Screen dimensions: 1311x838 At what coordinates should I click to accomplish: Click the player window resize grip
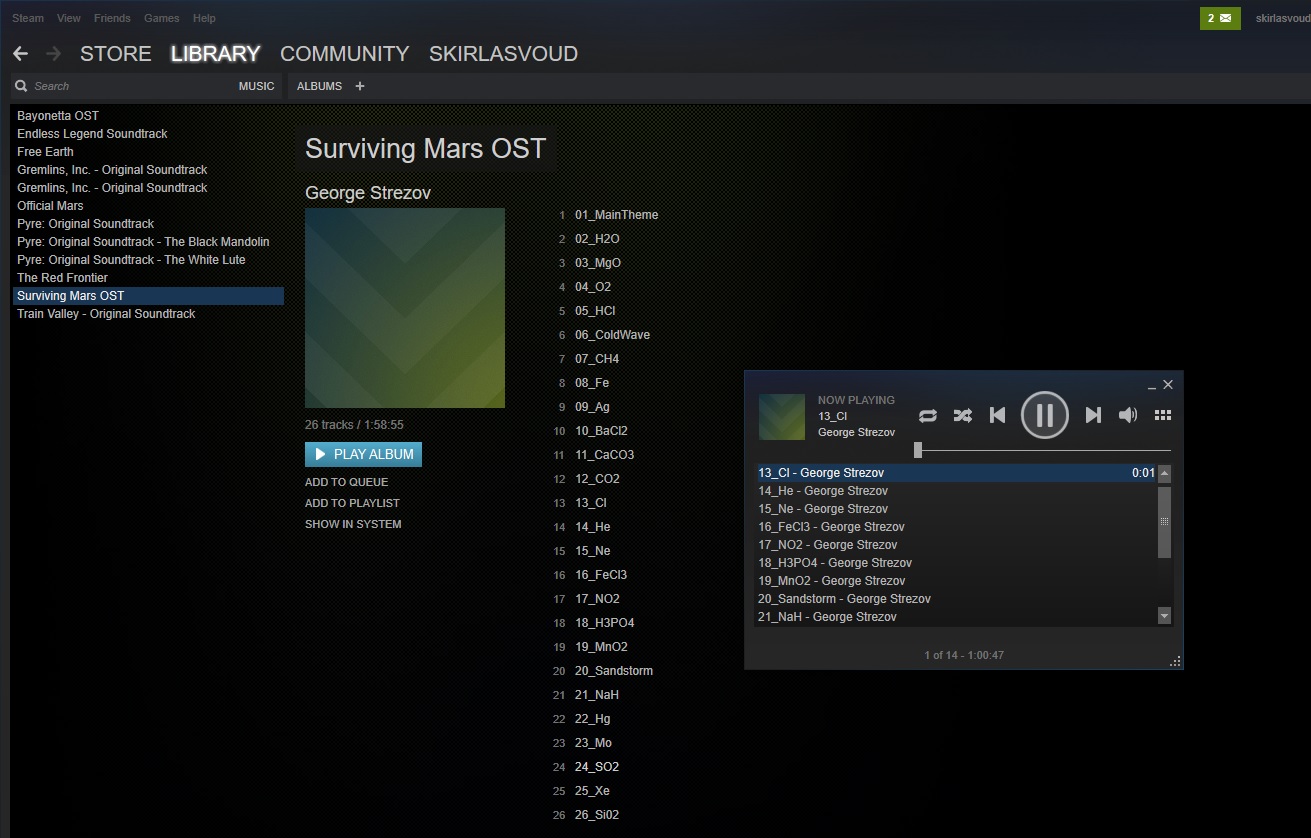(1175, 661)
